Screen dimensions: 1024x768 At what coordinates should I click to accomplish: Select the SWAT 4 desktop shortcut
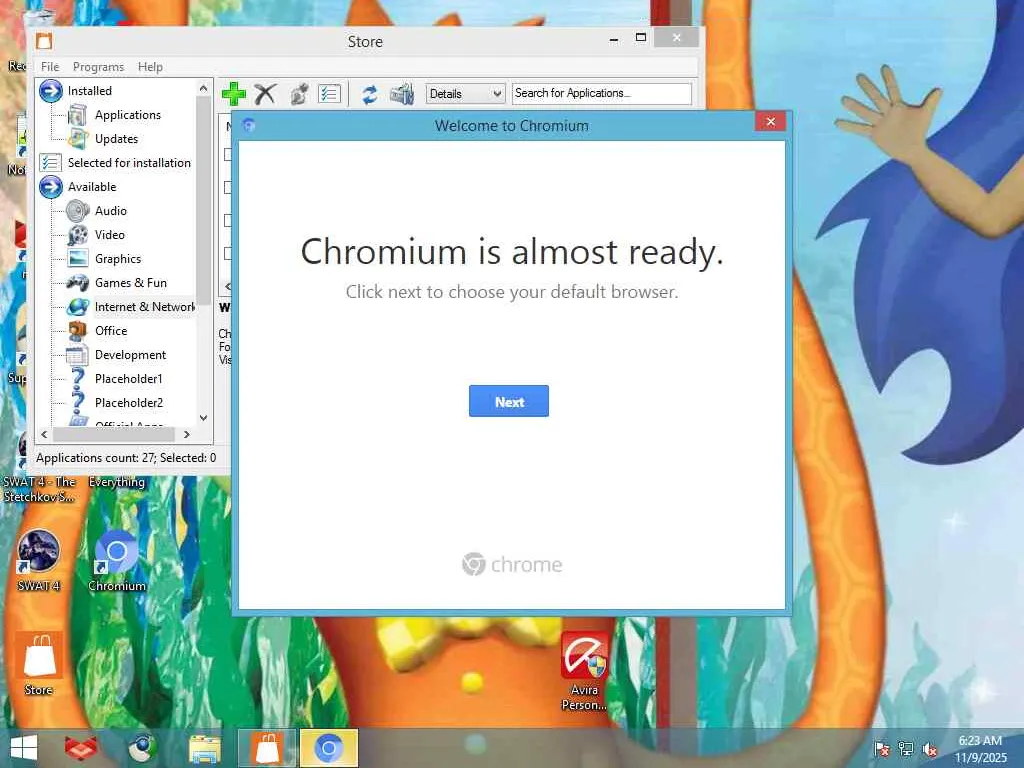pos(39,560)
